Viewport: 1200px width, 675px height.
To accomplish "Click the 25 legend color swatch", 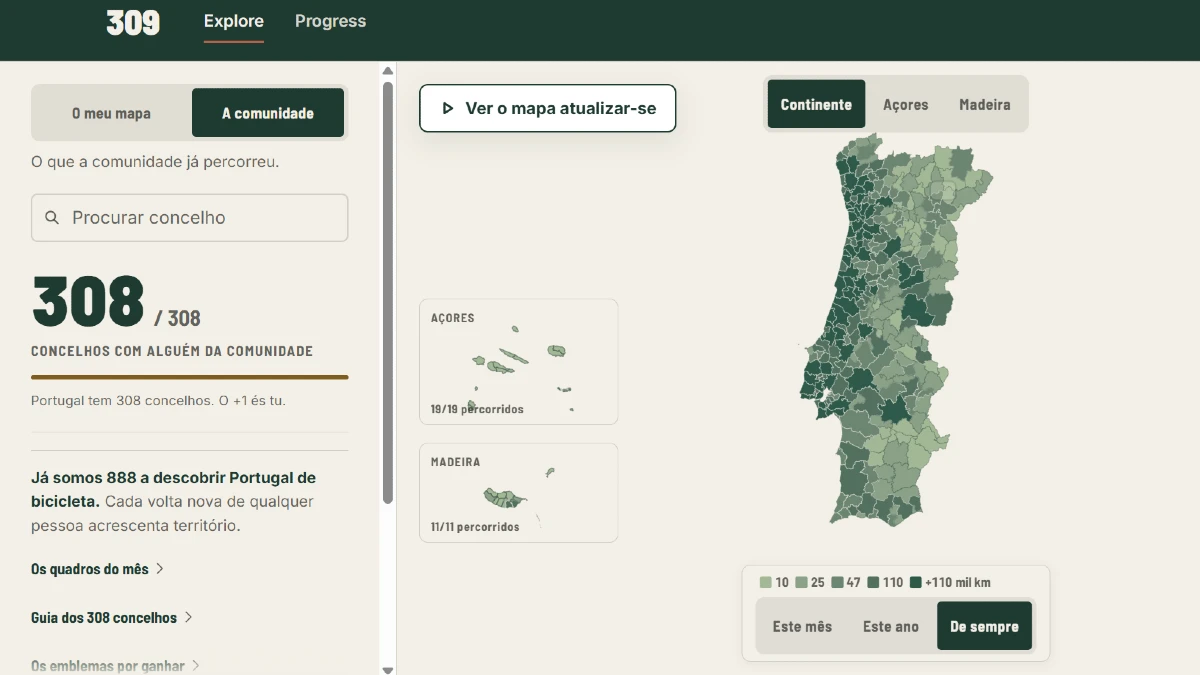I will point(801,582).
